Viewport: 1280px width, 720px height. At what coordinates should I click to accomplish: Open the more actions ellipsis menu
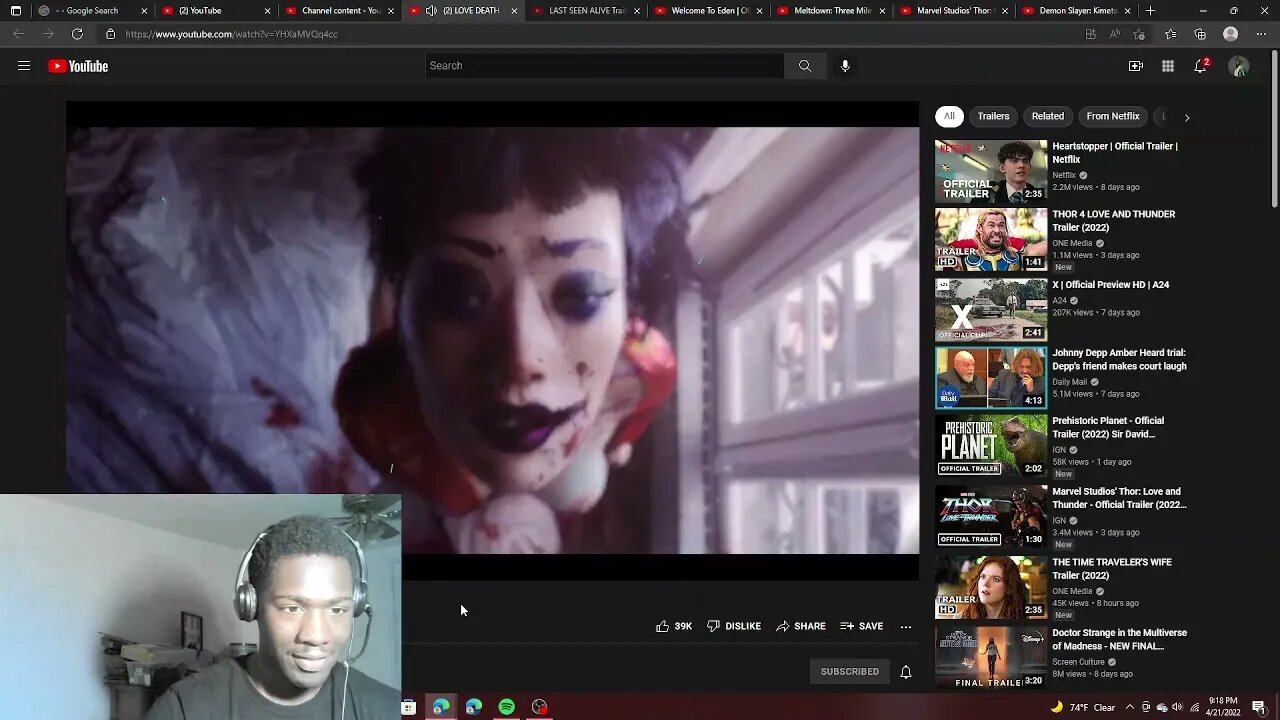(x=906, y=626)
